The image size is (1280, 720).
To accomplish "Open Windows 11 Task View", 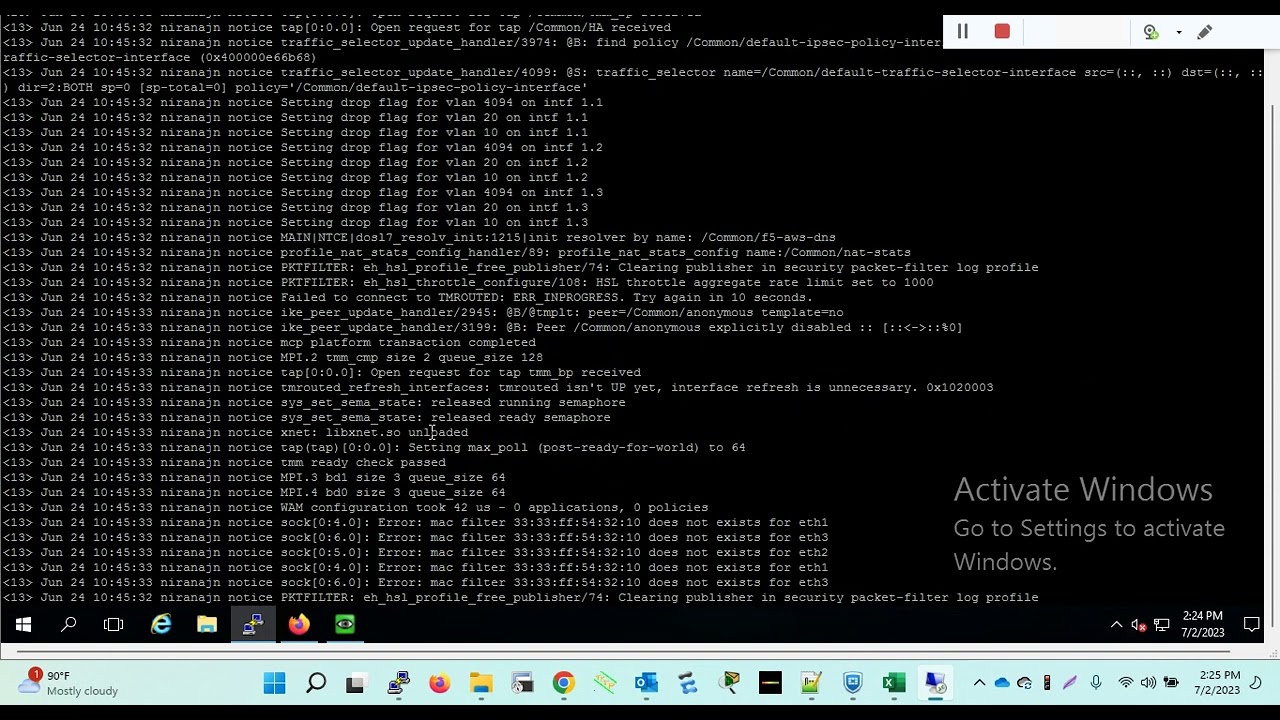I will (355, 684).
